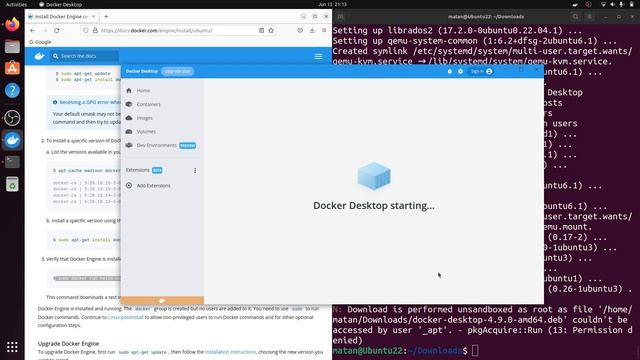Open Help from Ubuntu dock
The image size is (640, 360).
[x=12, y=90]
